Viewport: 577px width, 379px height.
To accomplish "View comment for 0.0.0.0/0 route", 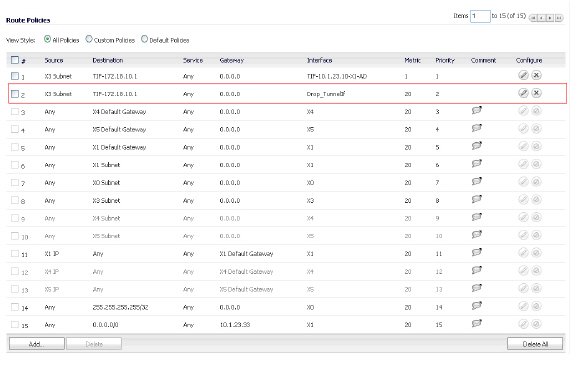I will [x=477, y=323].
